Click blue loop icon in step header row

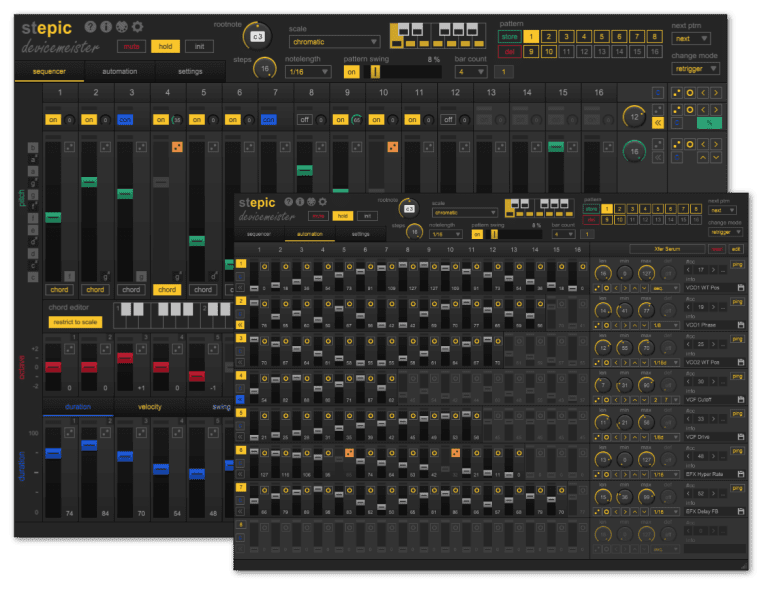(x=658, y=93)
